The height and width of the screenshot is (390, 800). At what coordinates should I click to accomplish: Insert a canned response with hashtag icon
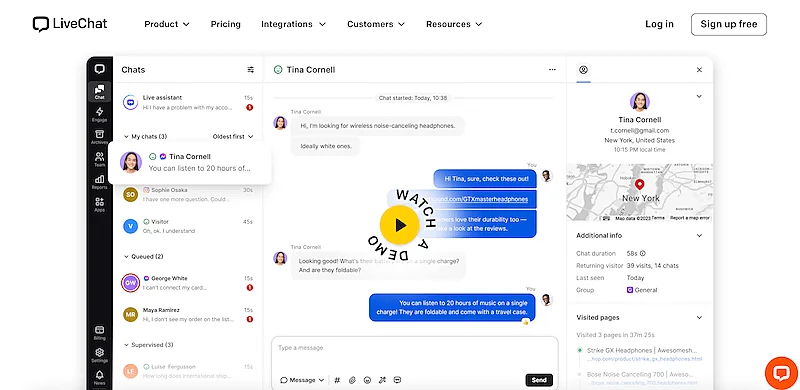[x=337, y=380]
